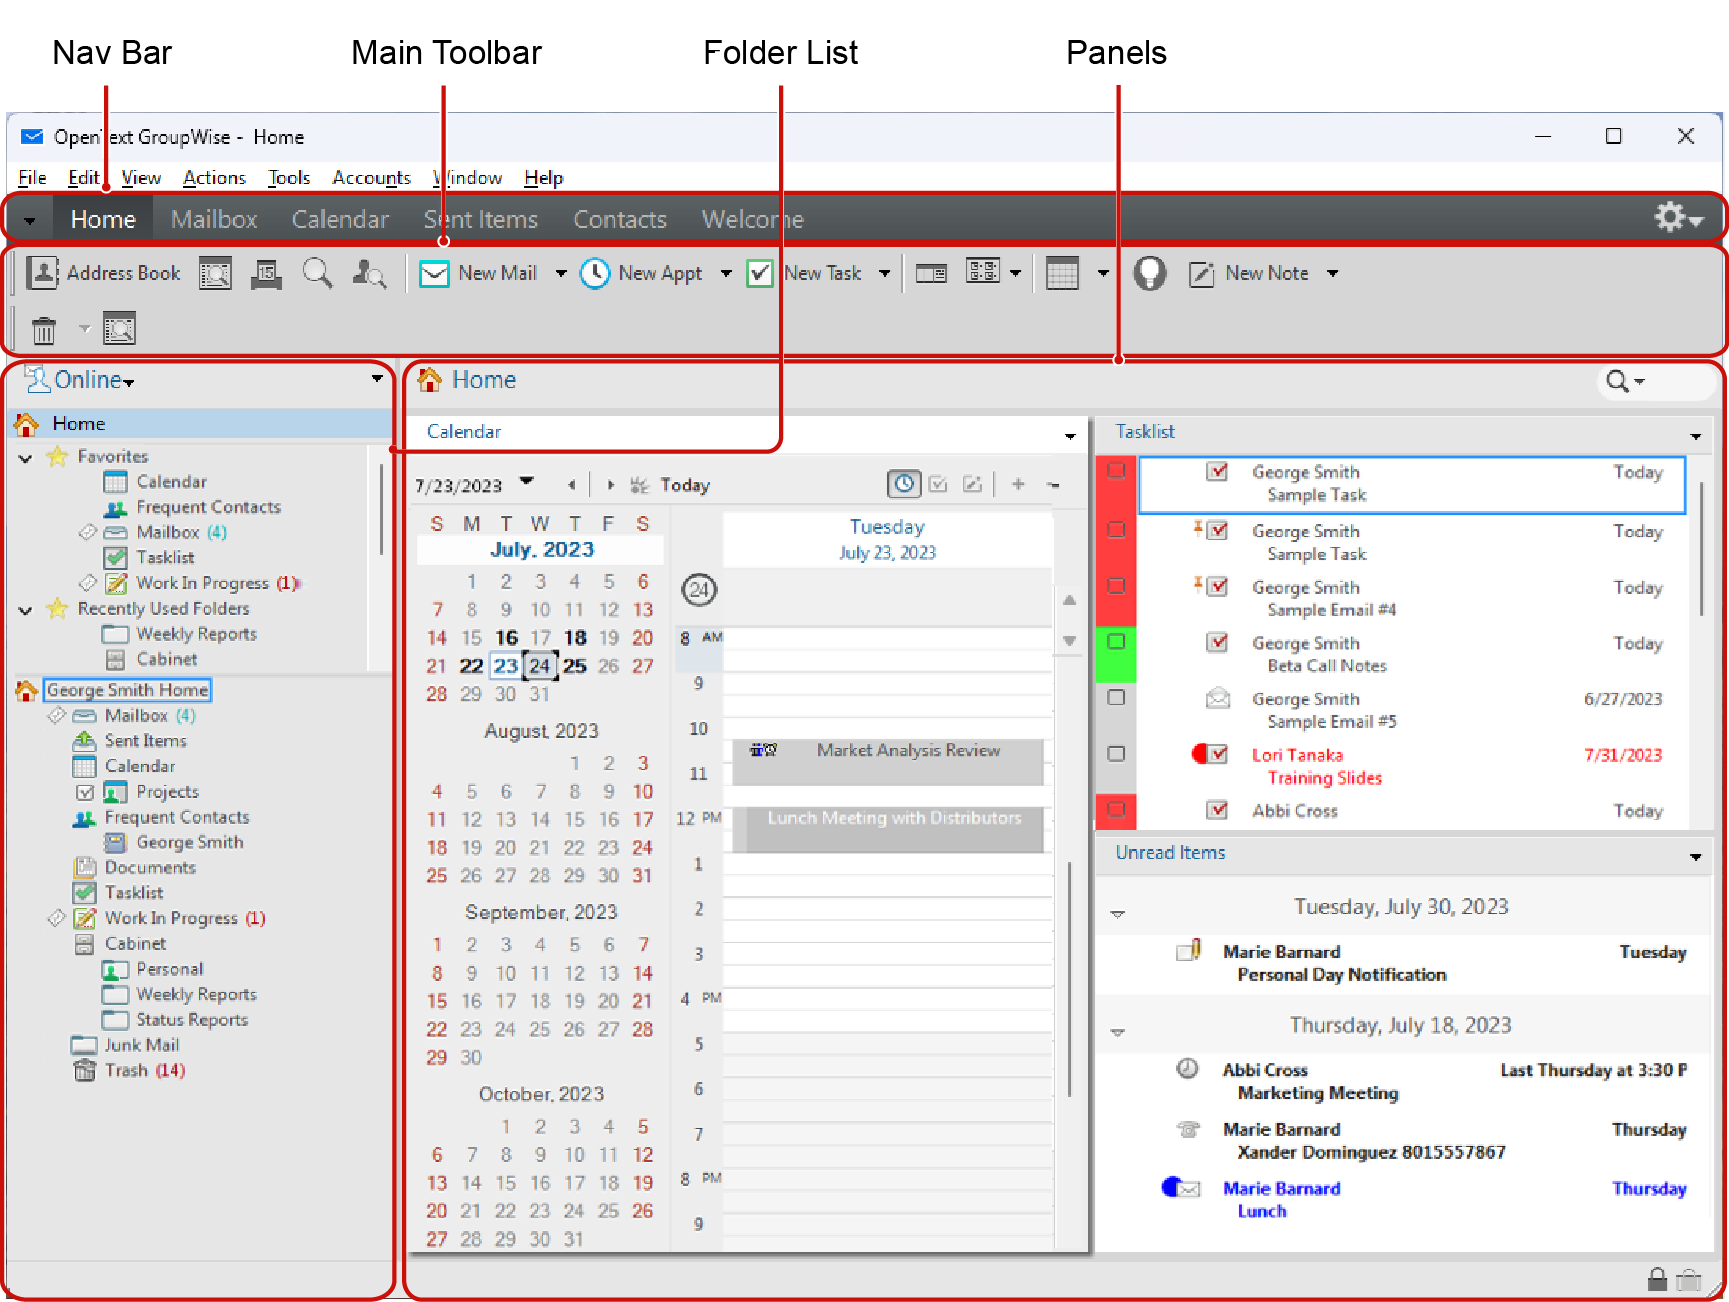Click the circled 24 day indicator

(x=699, y=589)
